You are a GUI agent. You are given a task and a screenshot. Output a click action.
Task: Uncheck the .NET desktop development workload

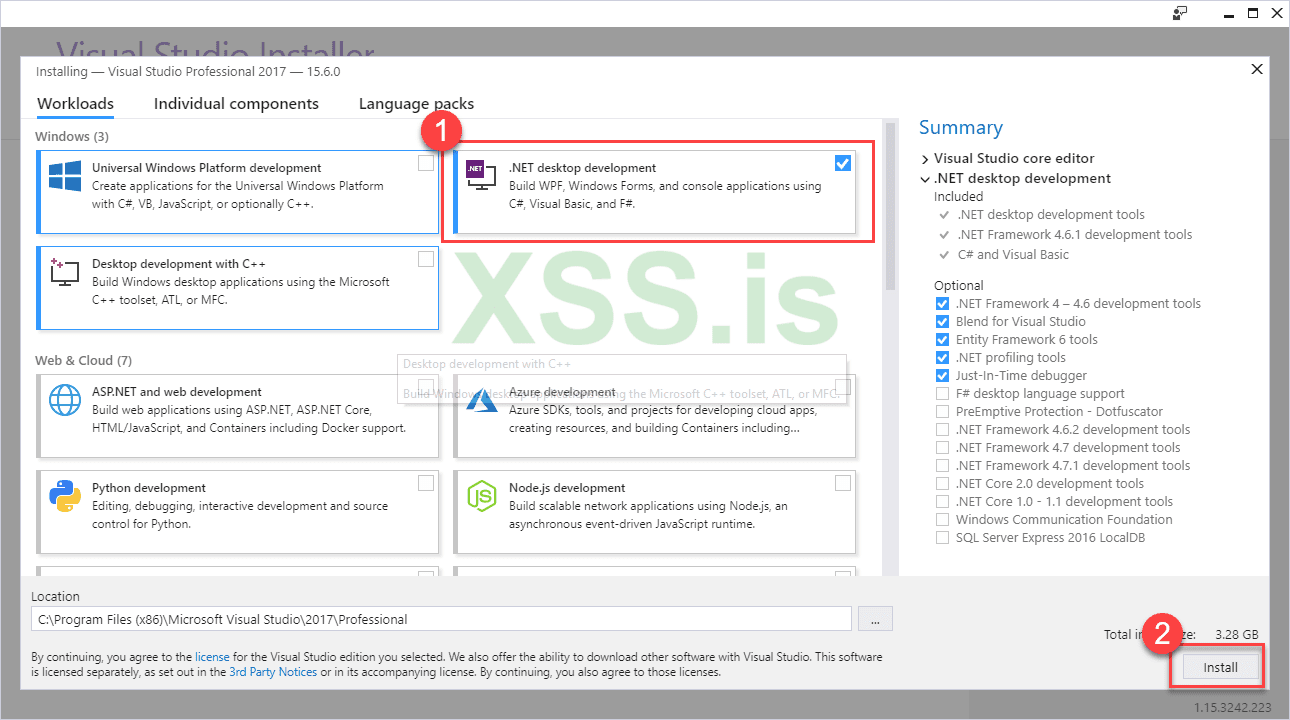[x=843, y=163]
